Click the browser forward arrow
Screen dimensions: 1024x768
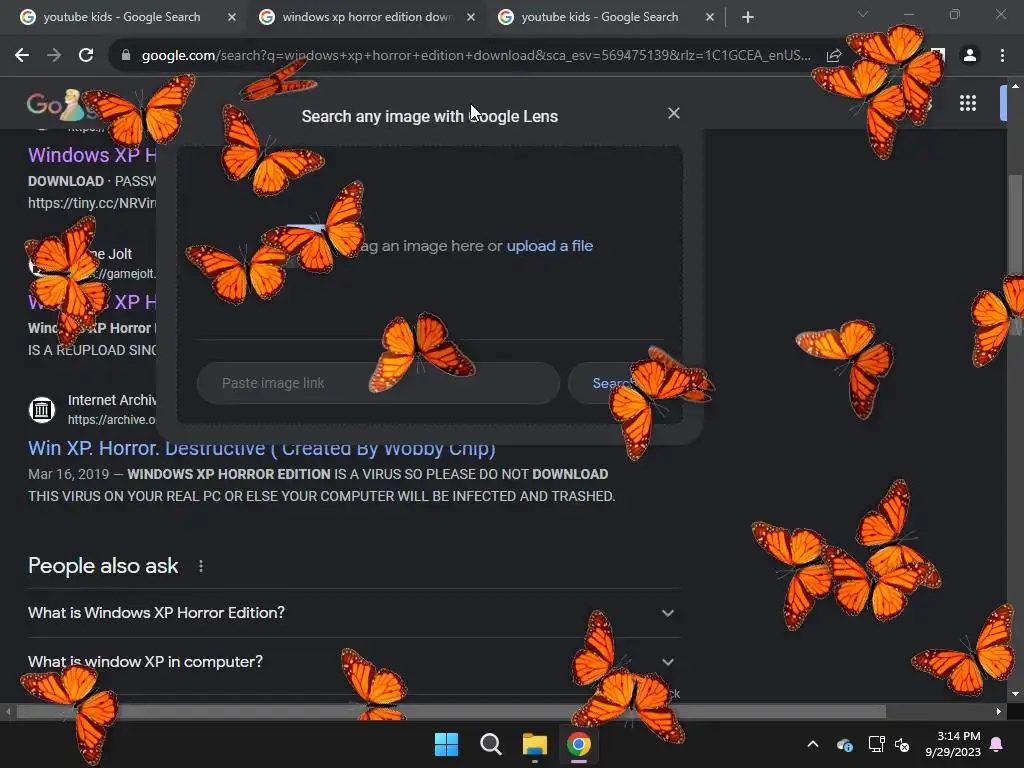pyautogui.click(x=54, y=56)
